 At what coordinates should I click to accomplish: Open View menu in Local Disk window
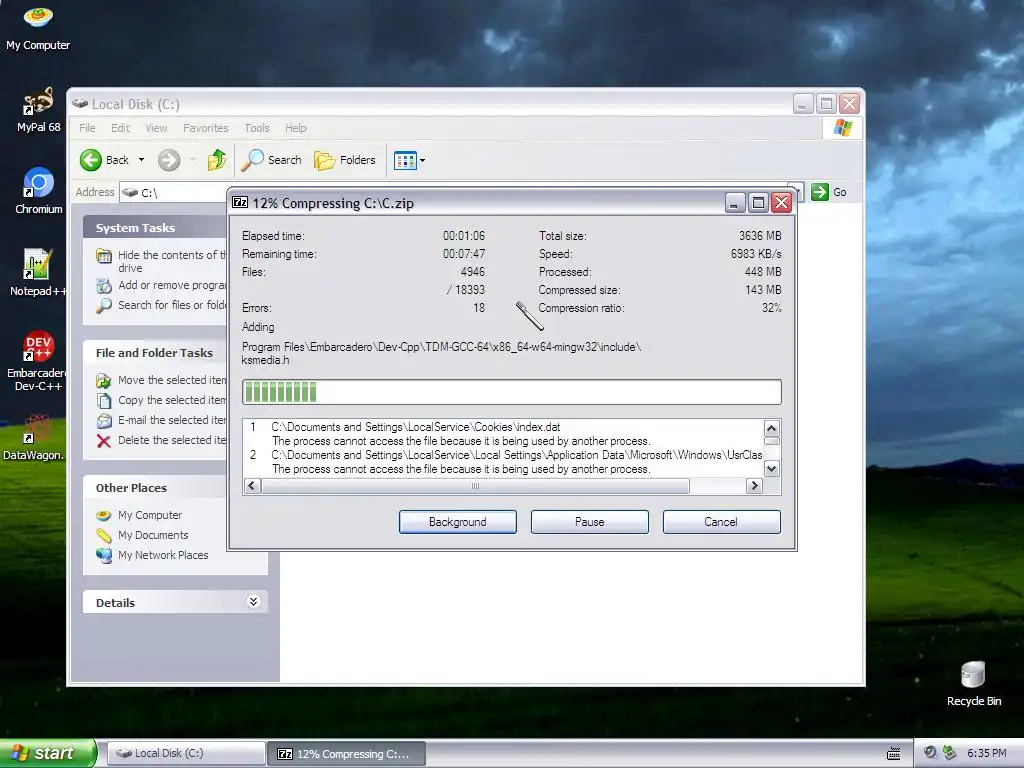156,128
